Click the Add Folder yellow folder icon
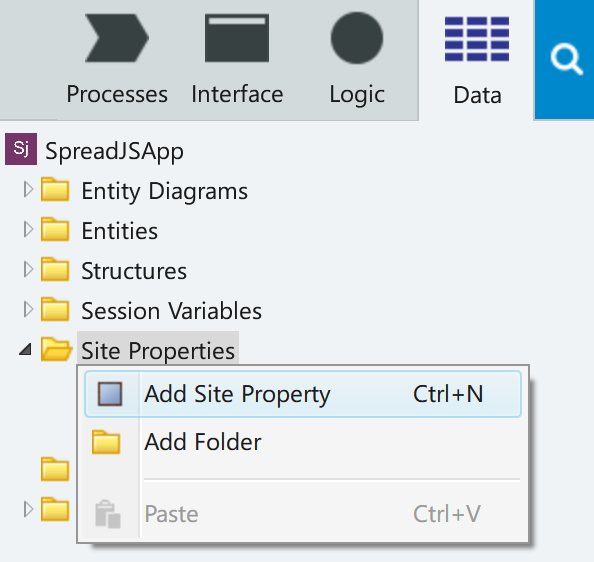This screenshot has width=594, height=562. coord(106,442)
